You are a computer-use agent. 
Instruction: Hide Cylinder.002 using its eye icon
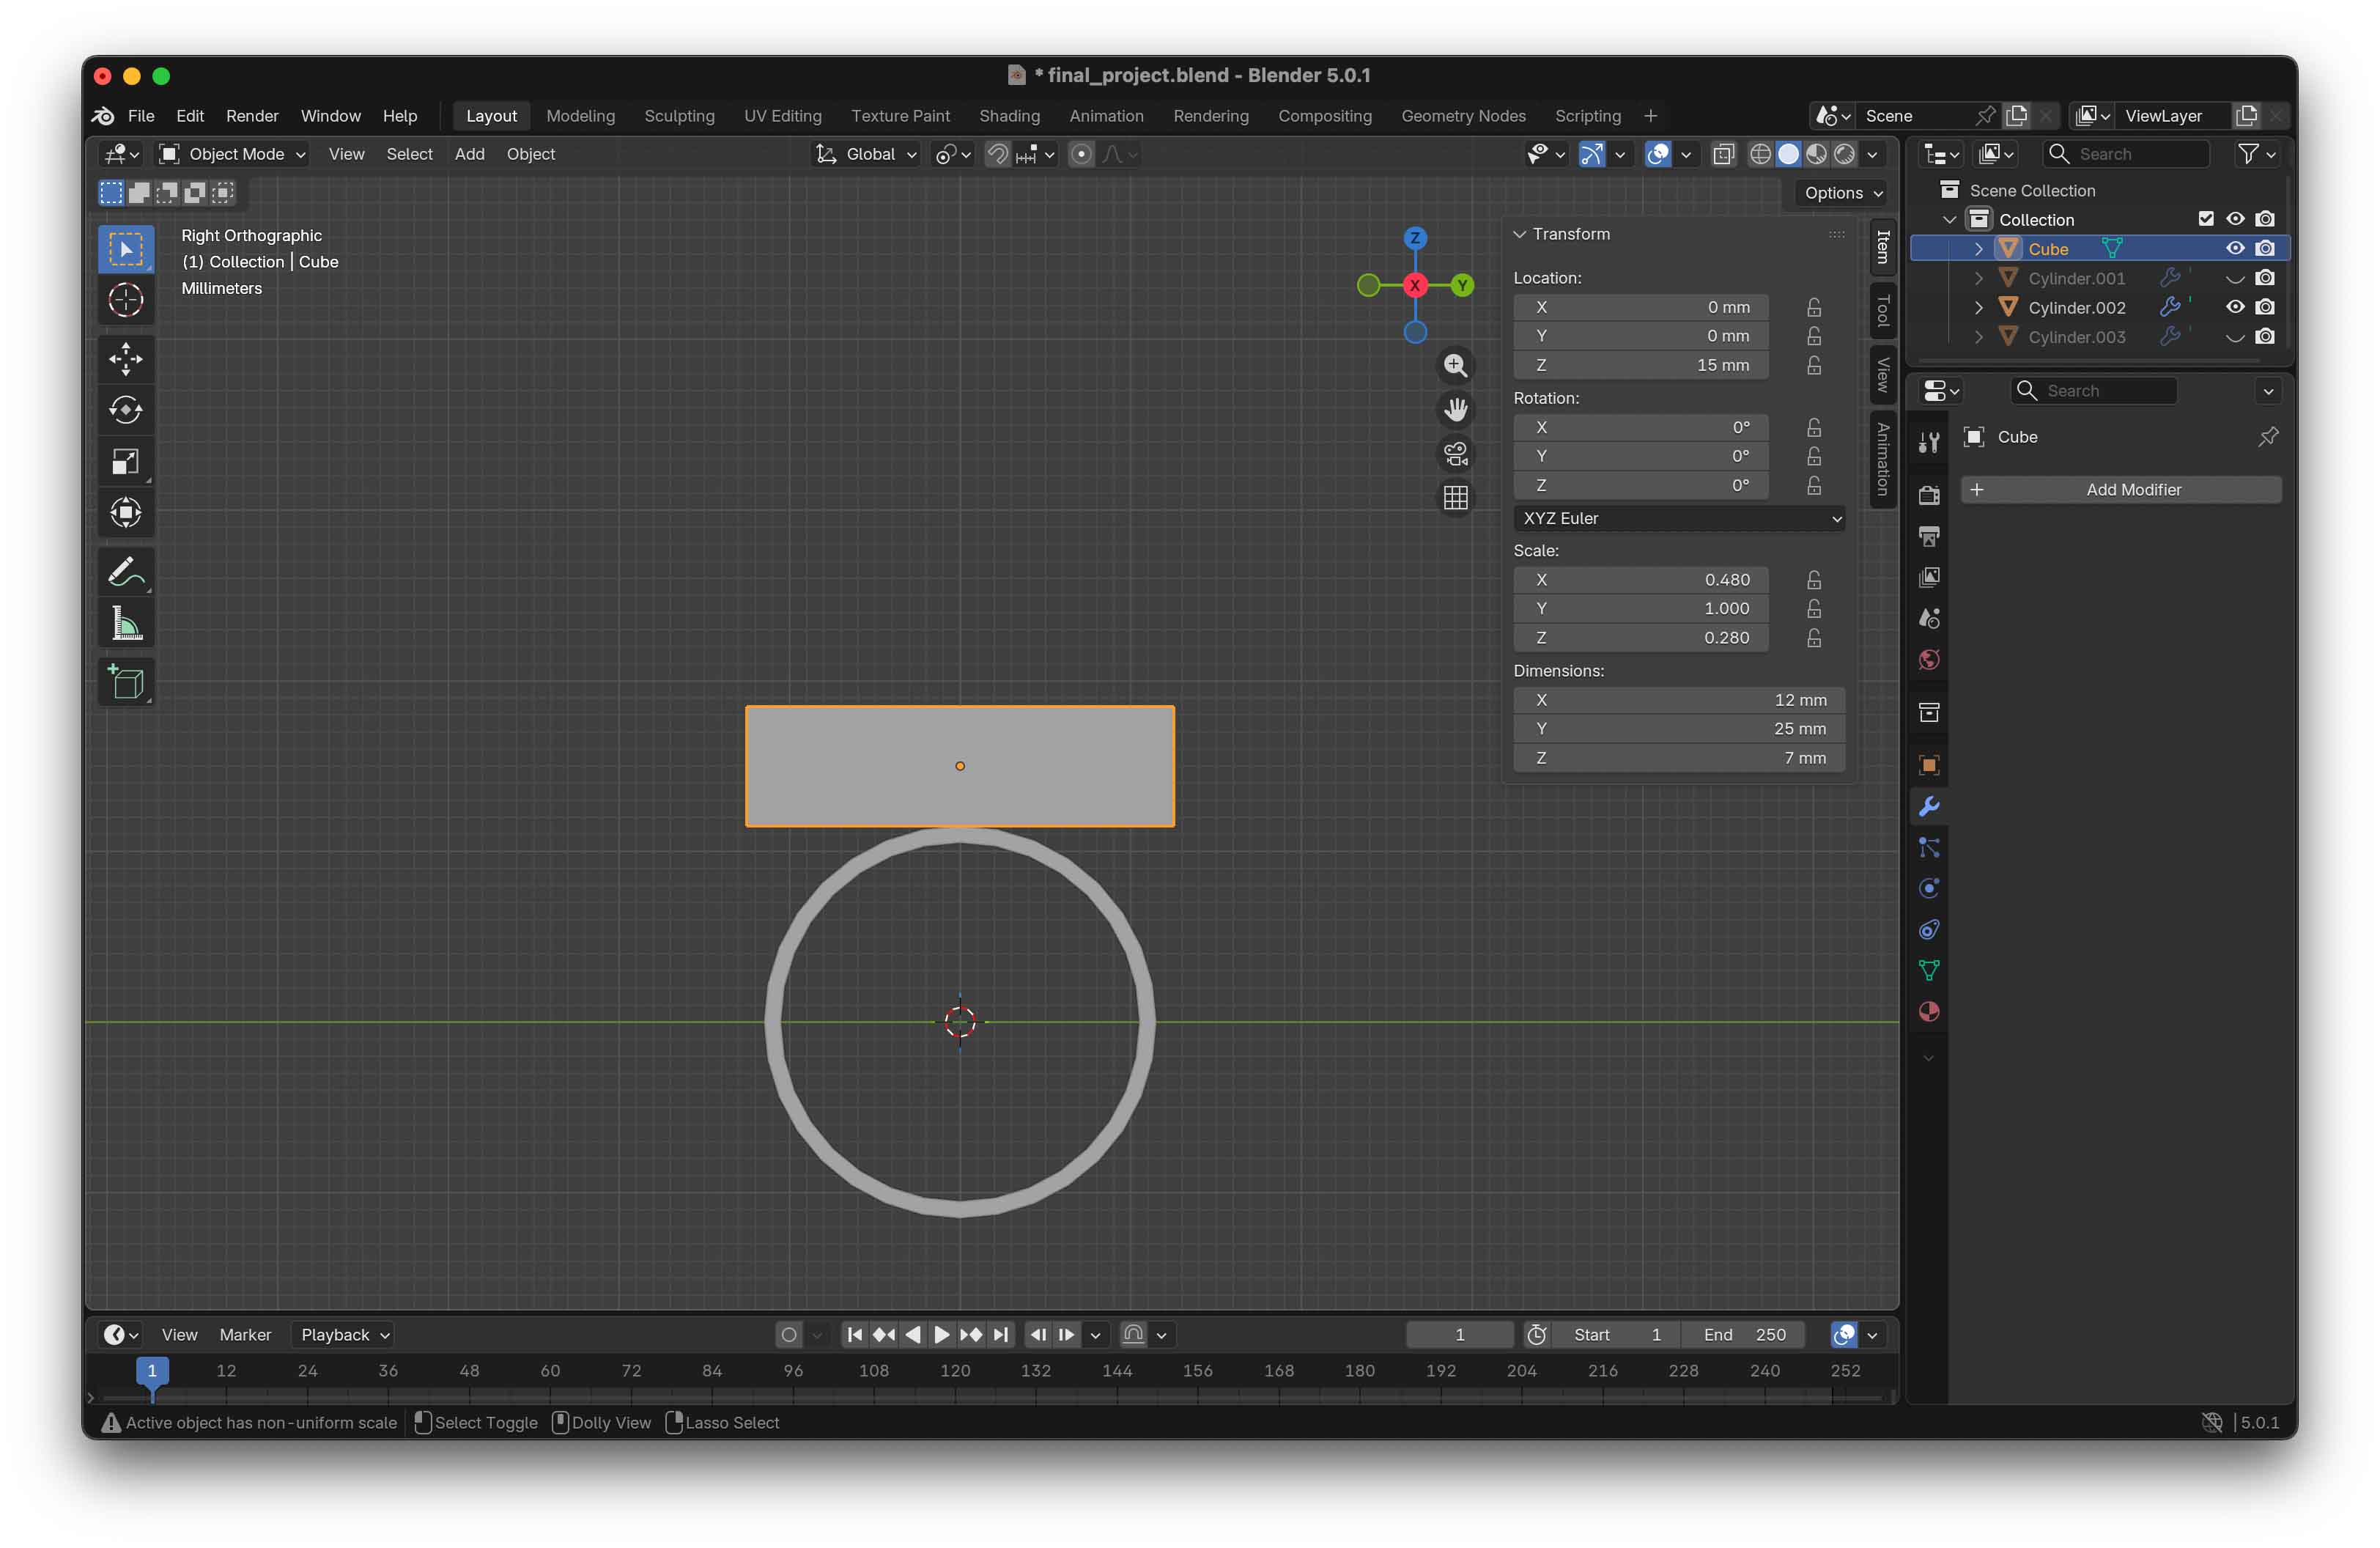tap(2235, 308)
